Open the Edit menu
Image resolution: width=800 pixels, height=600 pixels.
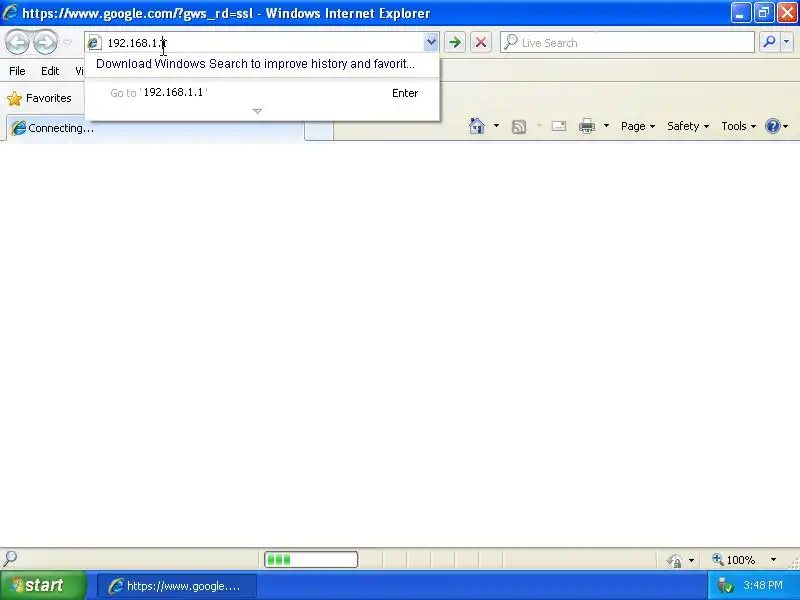(x=50, y=71)
